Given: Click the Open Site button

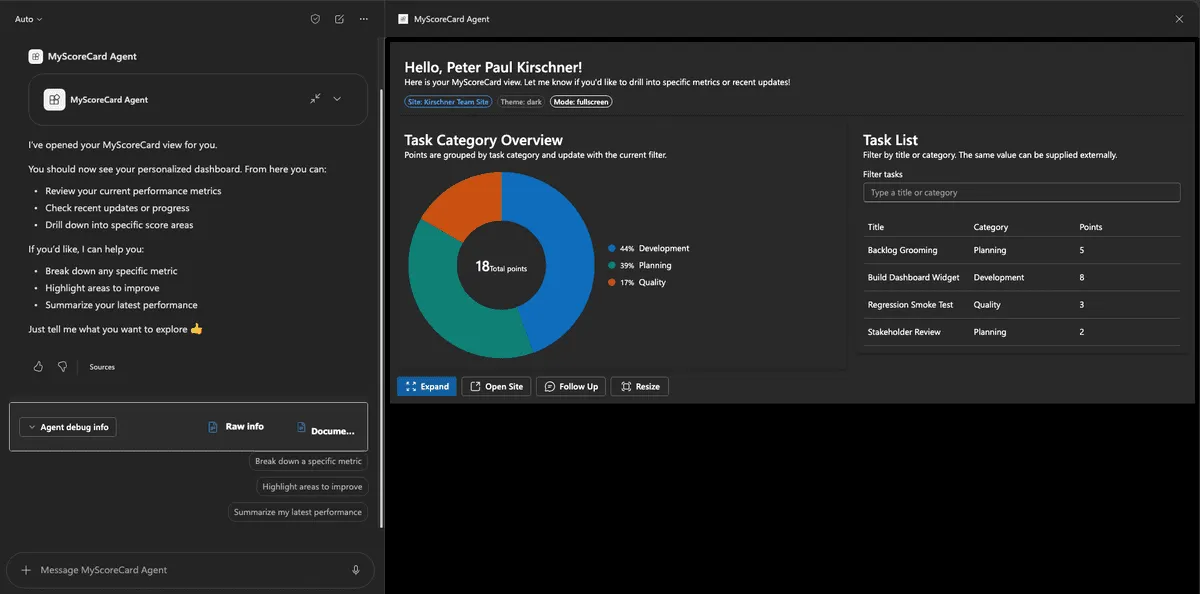Looking at the screenshot, I should (496, 386).
